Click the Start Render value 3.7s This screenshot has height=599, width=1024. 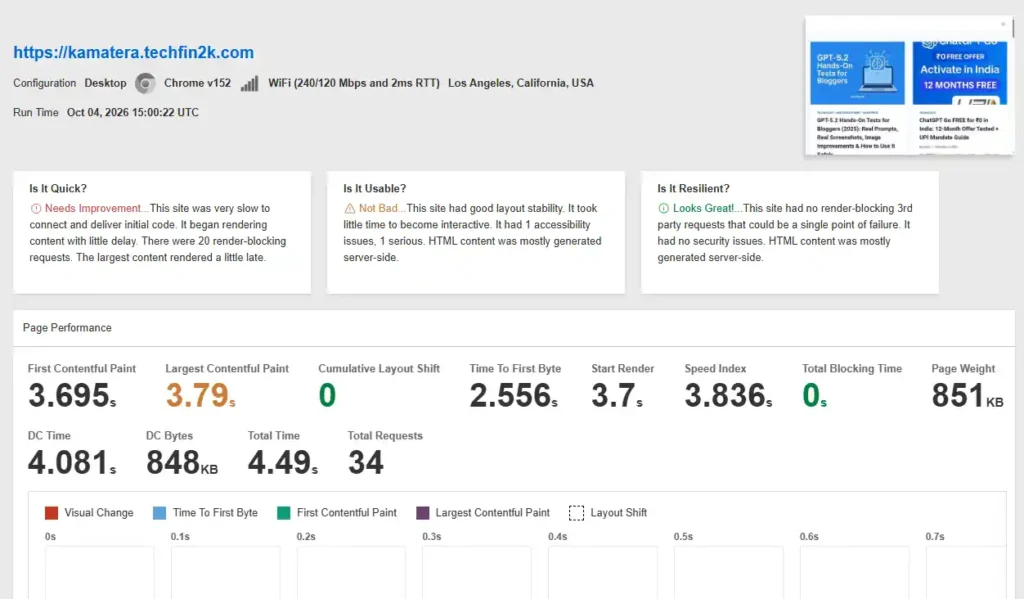coord(617,395)
